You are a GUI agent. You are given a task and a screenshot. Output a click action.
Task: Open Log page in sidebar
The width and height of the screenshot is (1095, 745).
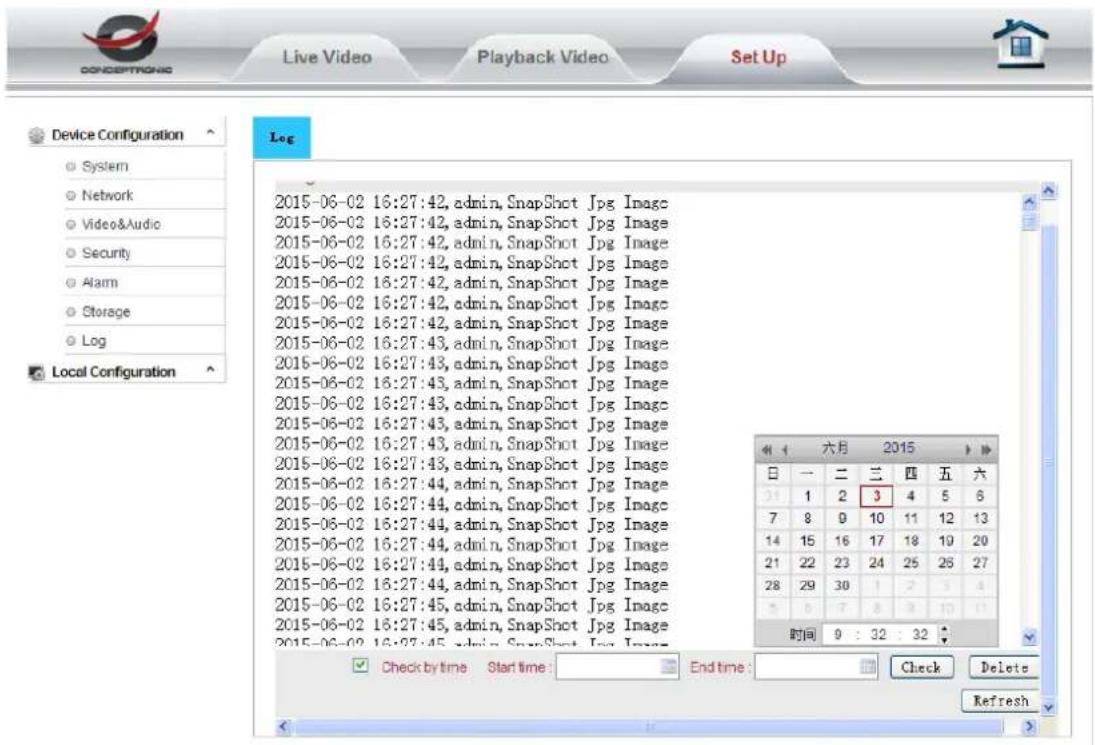point(94,341)
